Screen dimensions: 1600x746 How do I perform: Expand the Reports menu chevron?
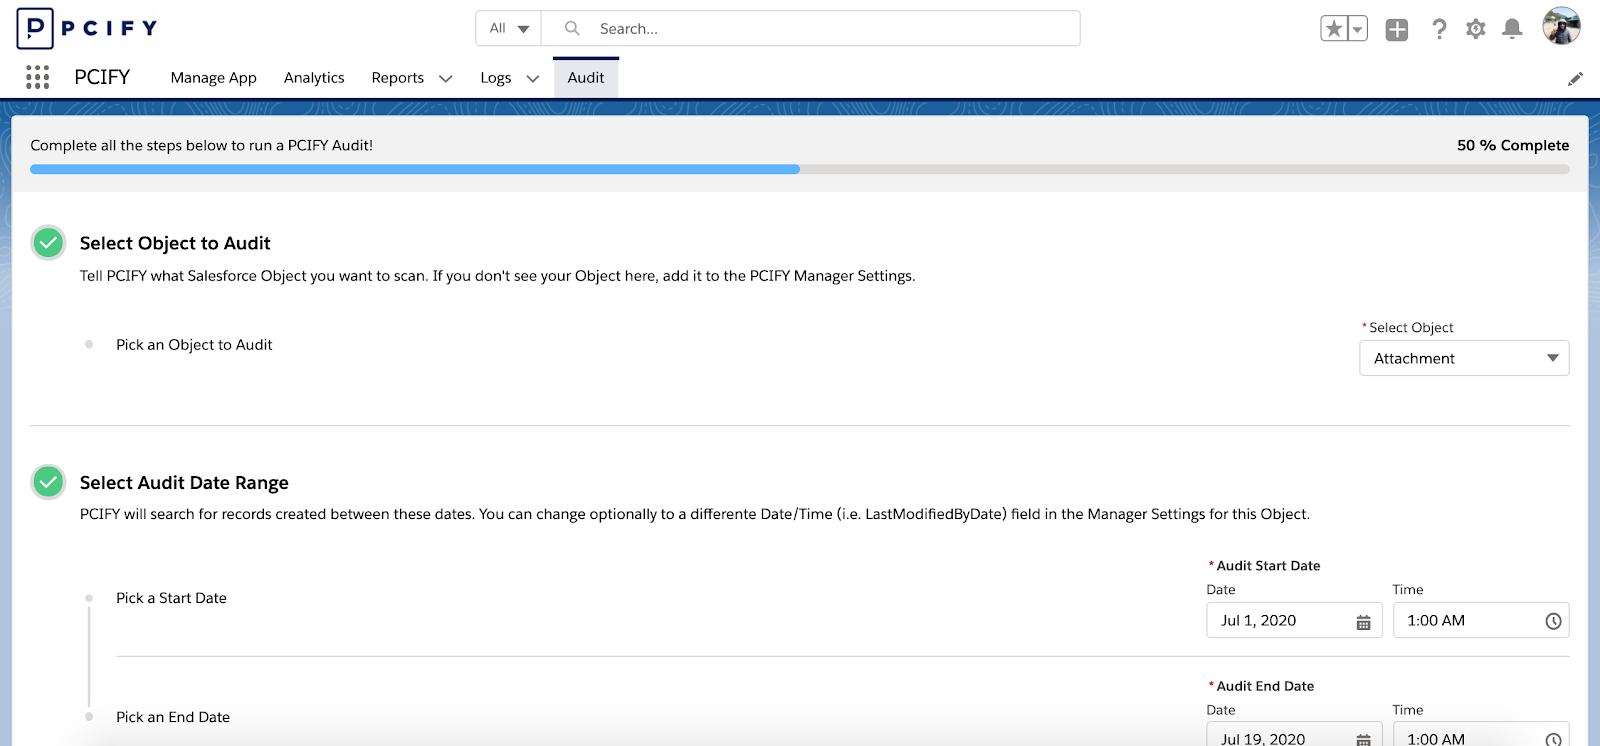(x=446, y=78)
